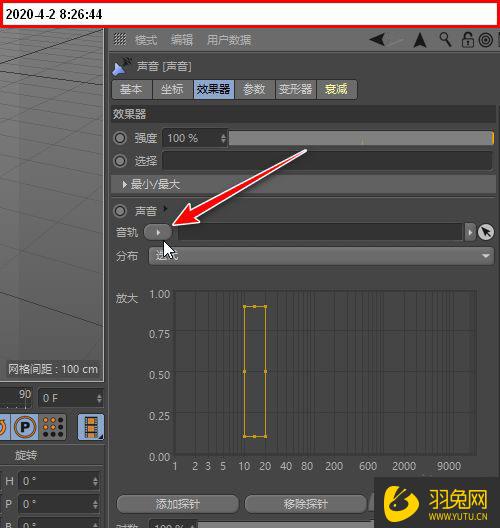The height and width of the screenshot is (528, 500).
Task: Go back with the left arrow icon
Action: tap(378, 39)
